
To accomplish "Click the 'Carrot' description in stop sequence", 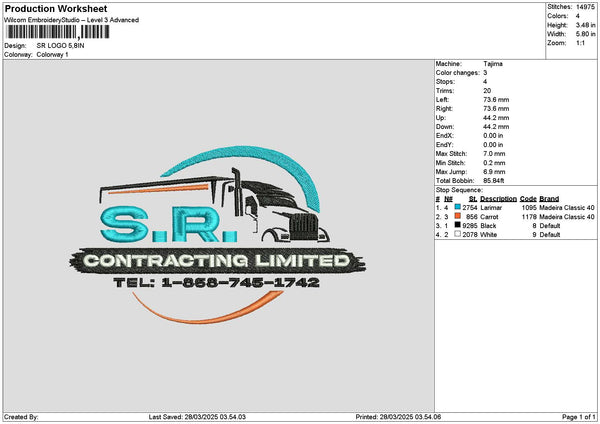I will [489, 217].
